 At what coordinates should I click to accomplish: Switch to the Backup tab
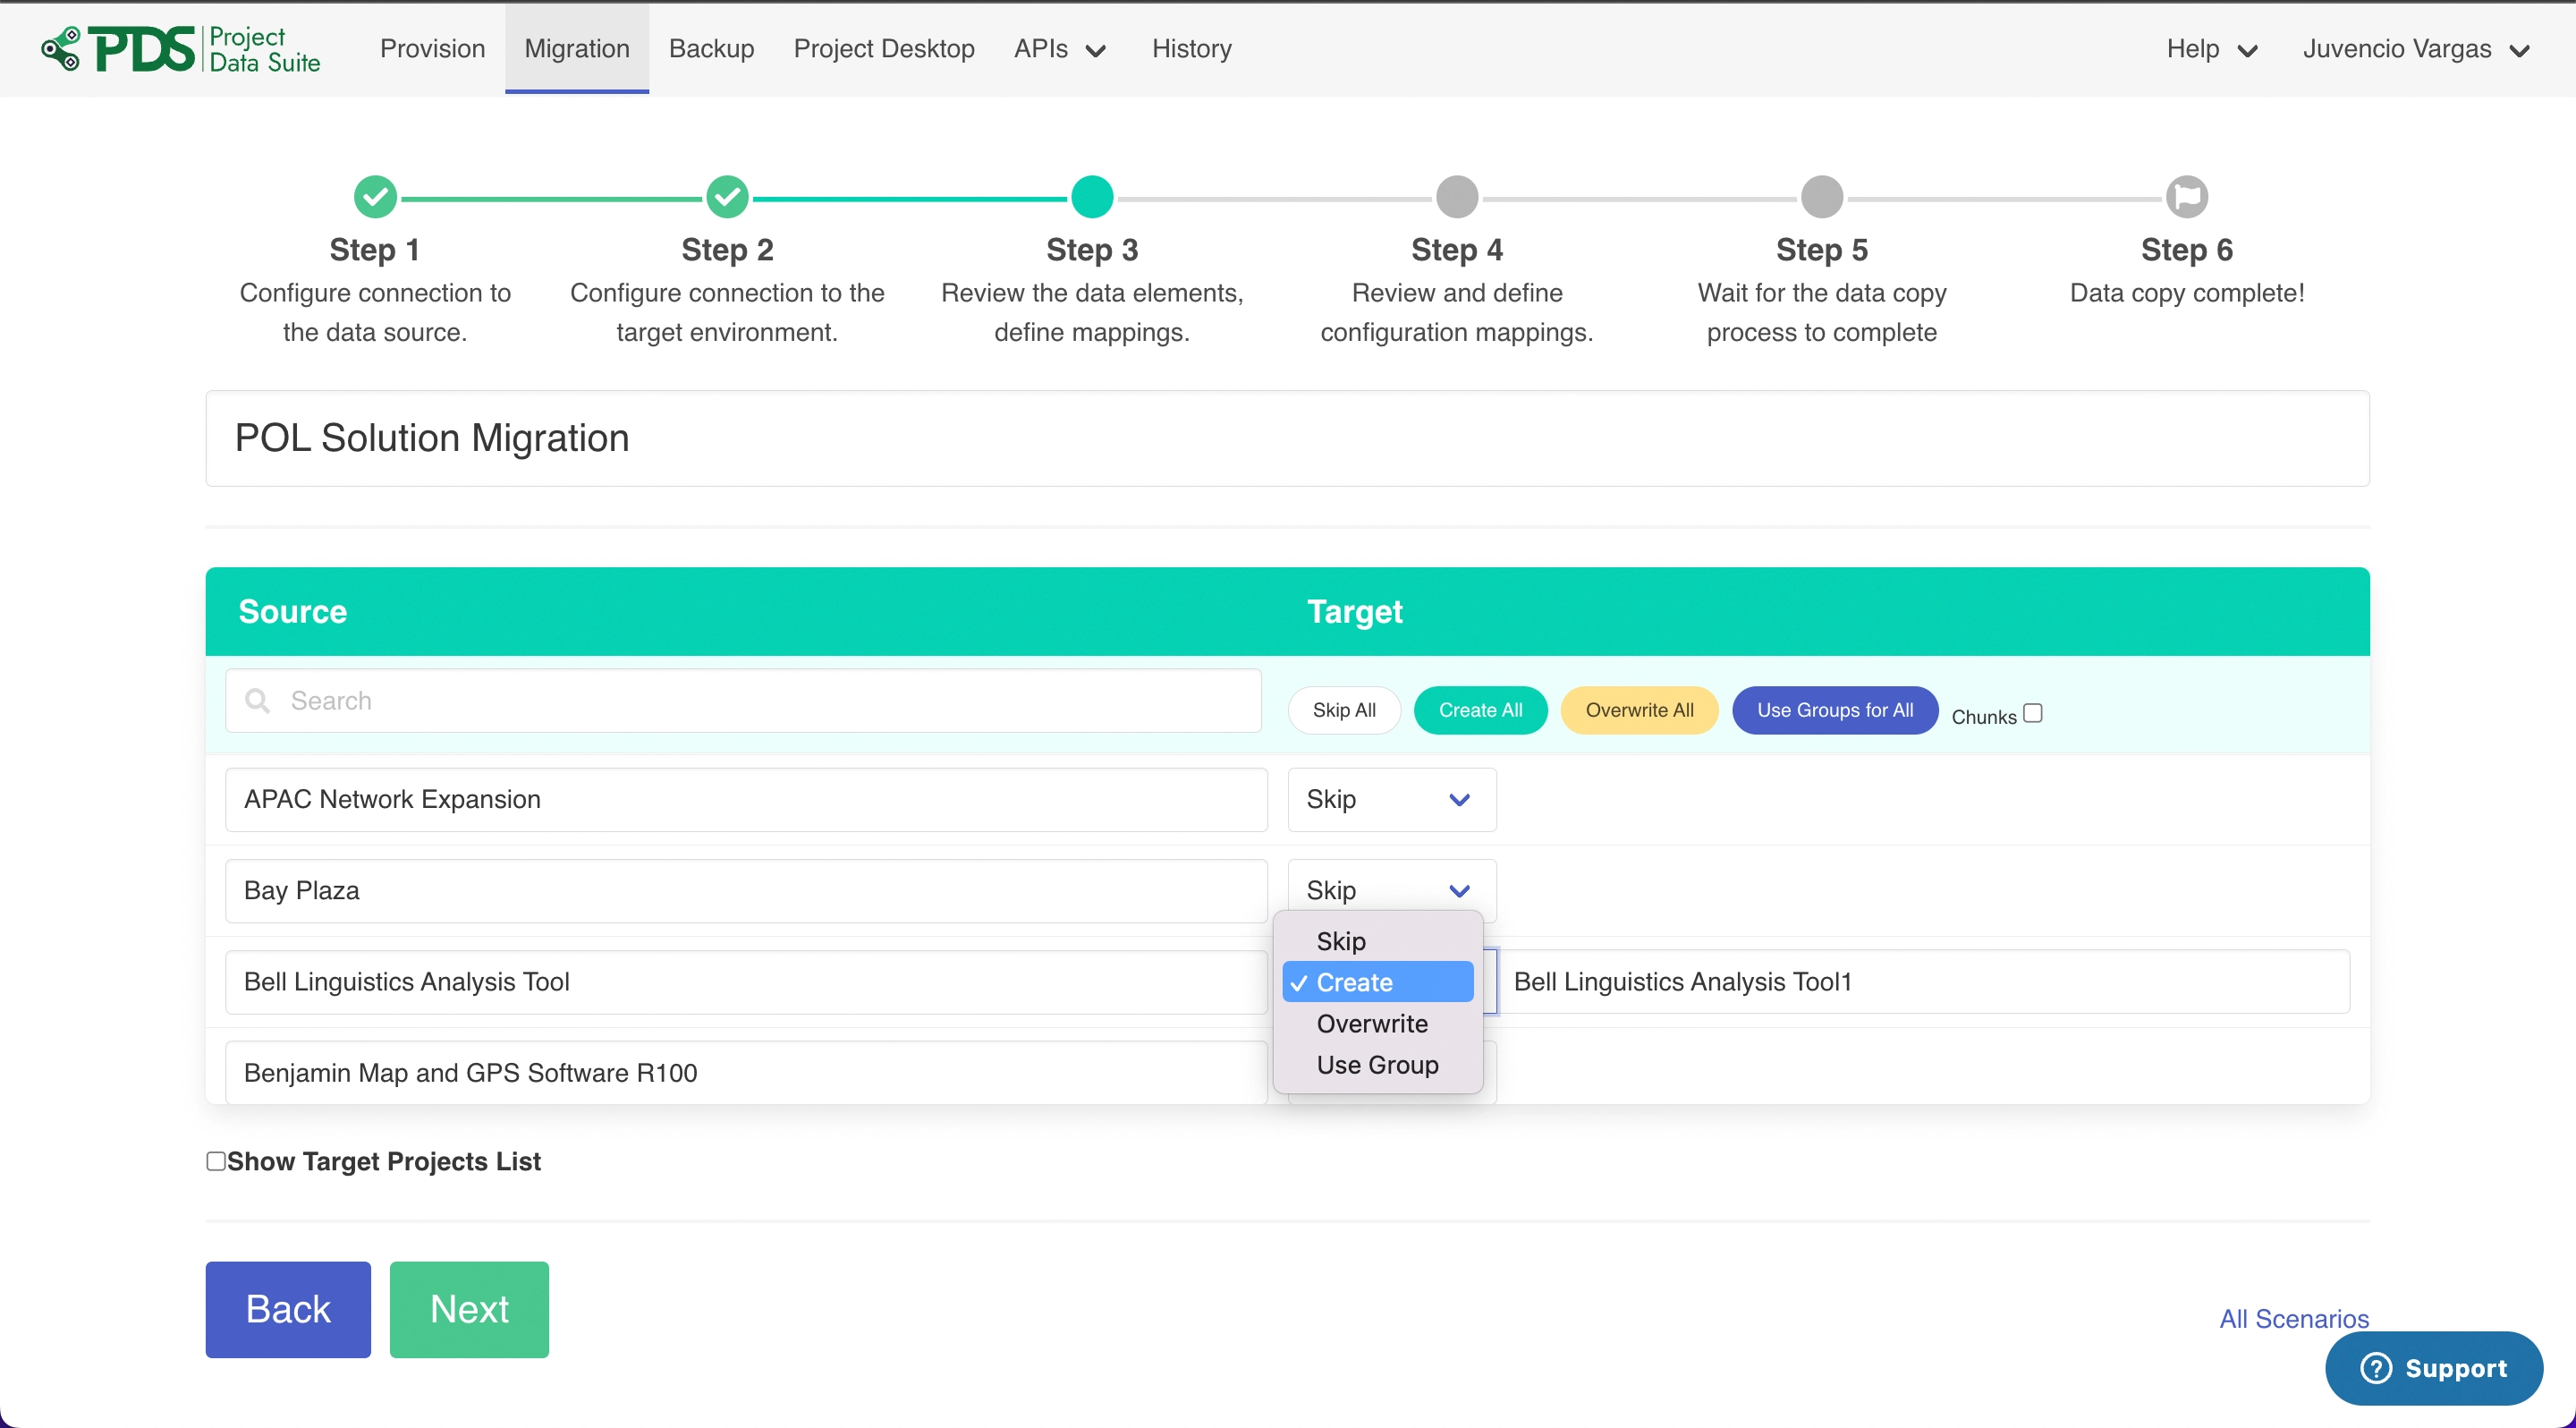point(711,49)
